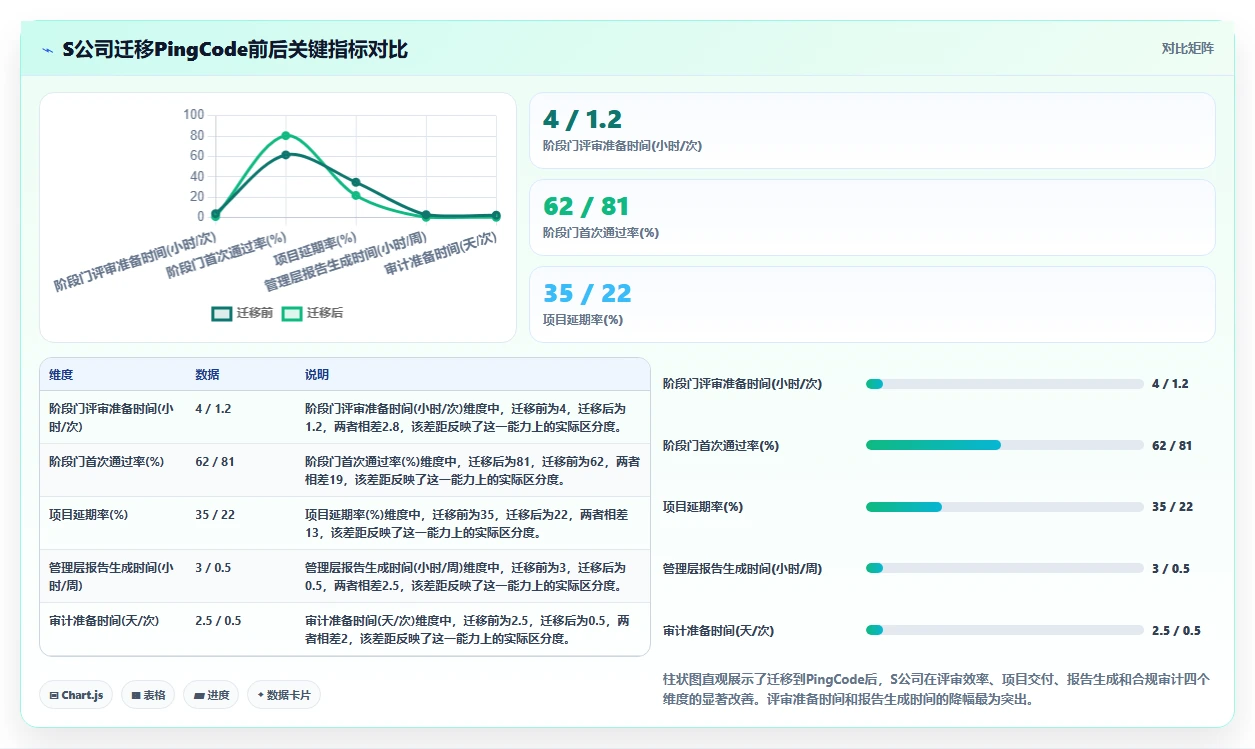Select the 表格 tag chip
Screen dimensions: 1255x749
148,695
